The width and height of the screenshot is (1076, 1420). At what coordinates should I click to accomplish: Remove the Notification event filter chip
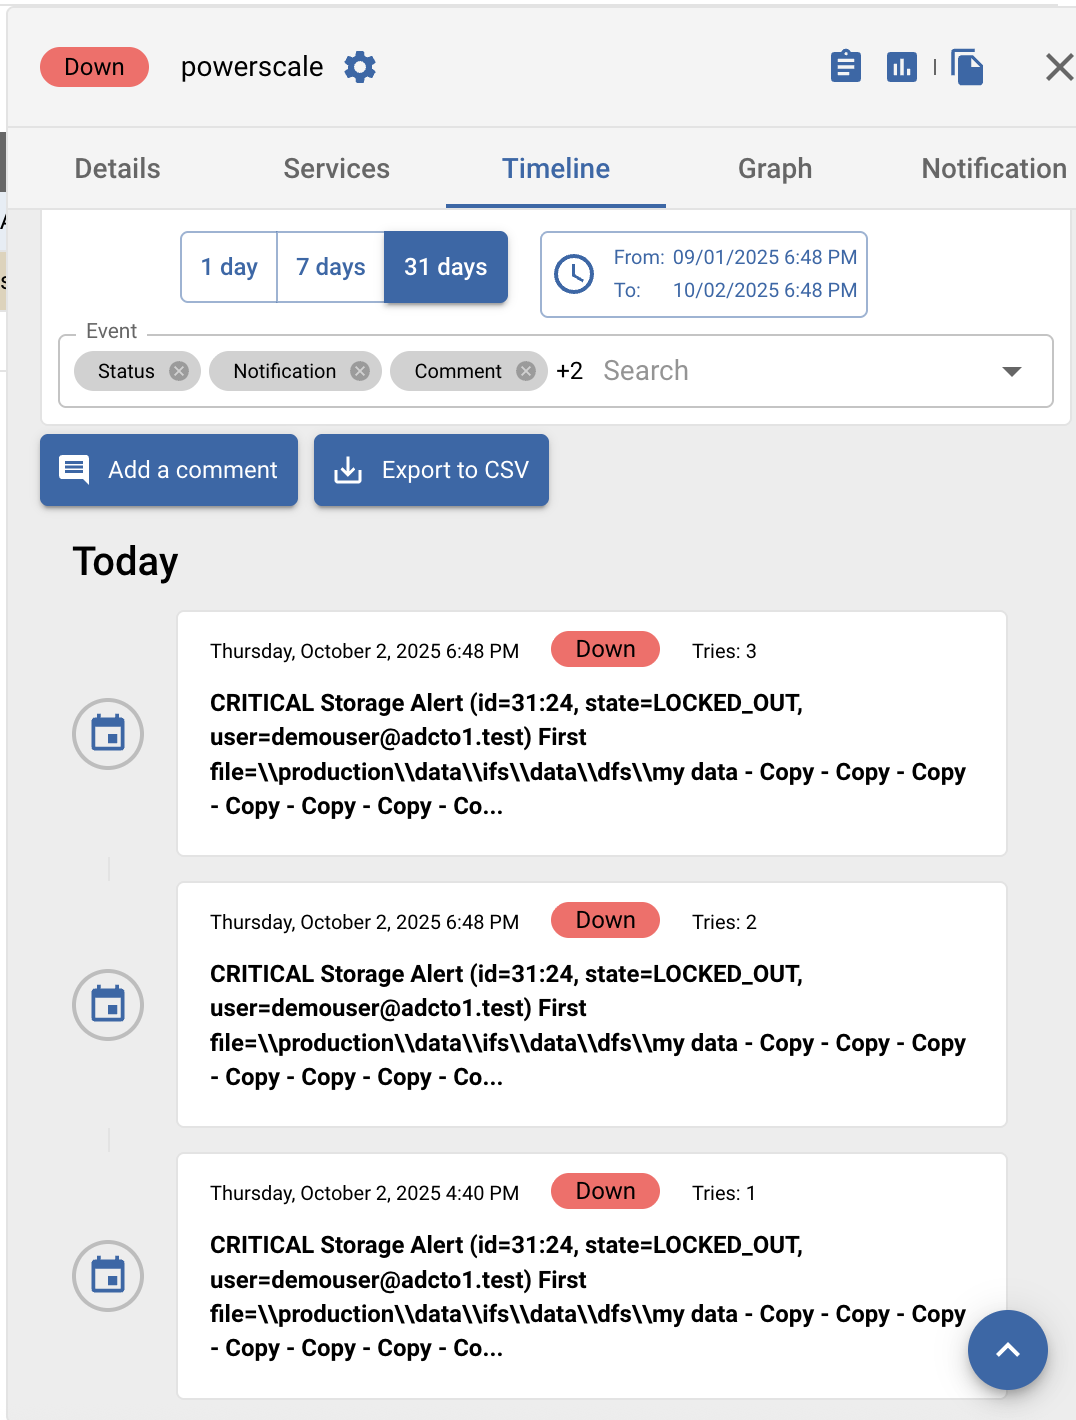[360, 371]
